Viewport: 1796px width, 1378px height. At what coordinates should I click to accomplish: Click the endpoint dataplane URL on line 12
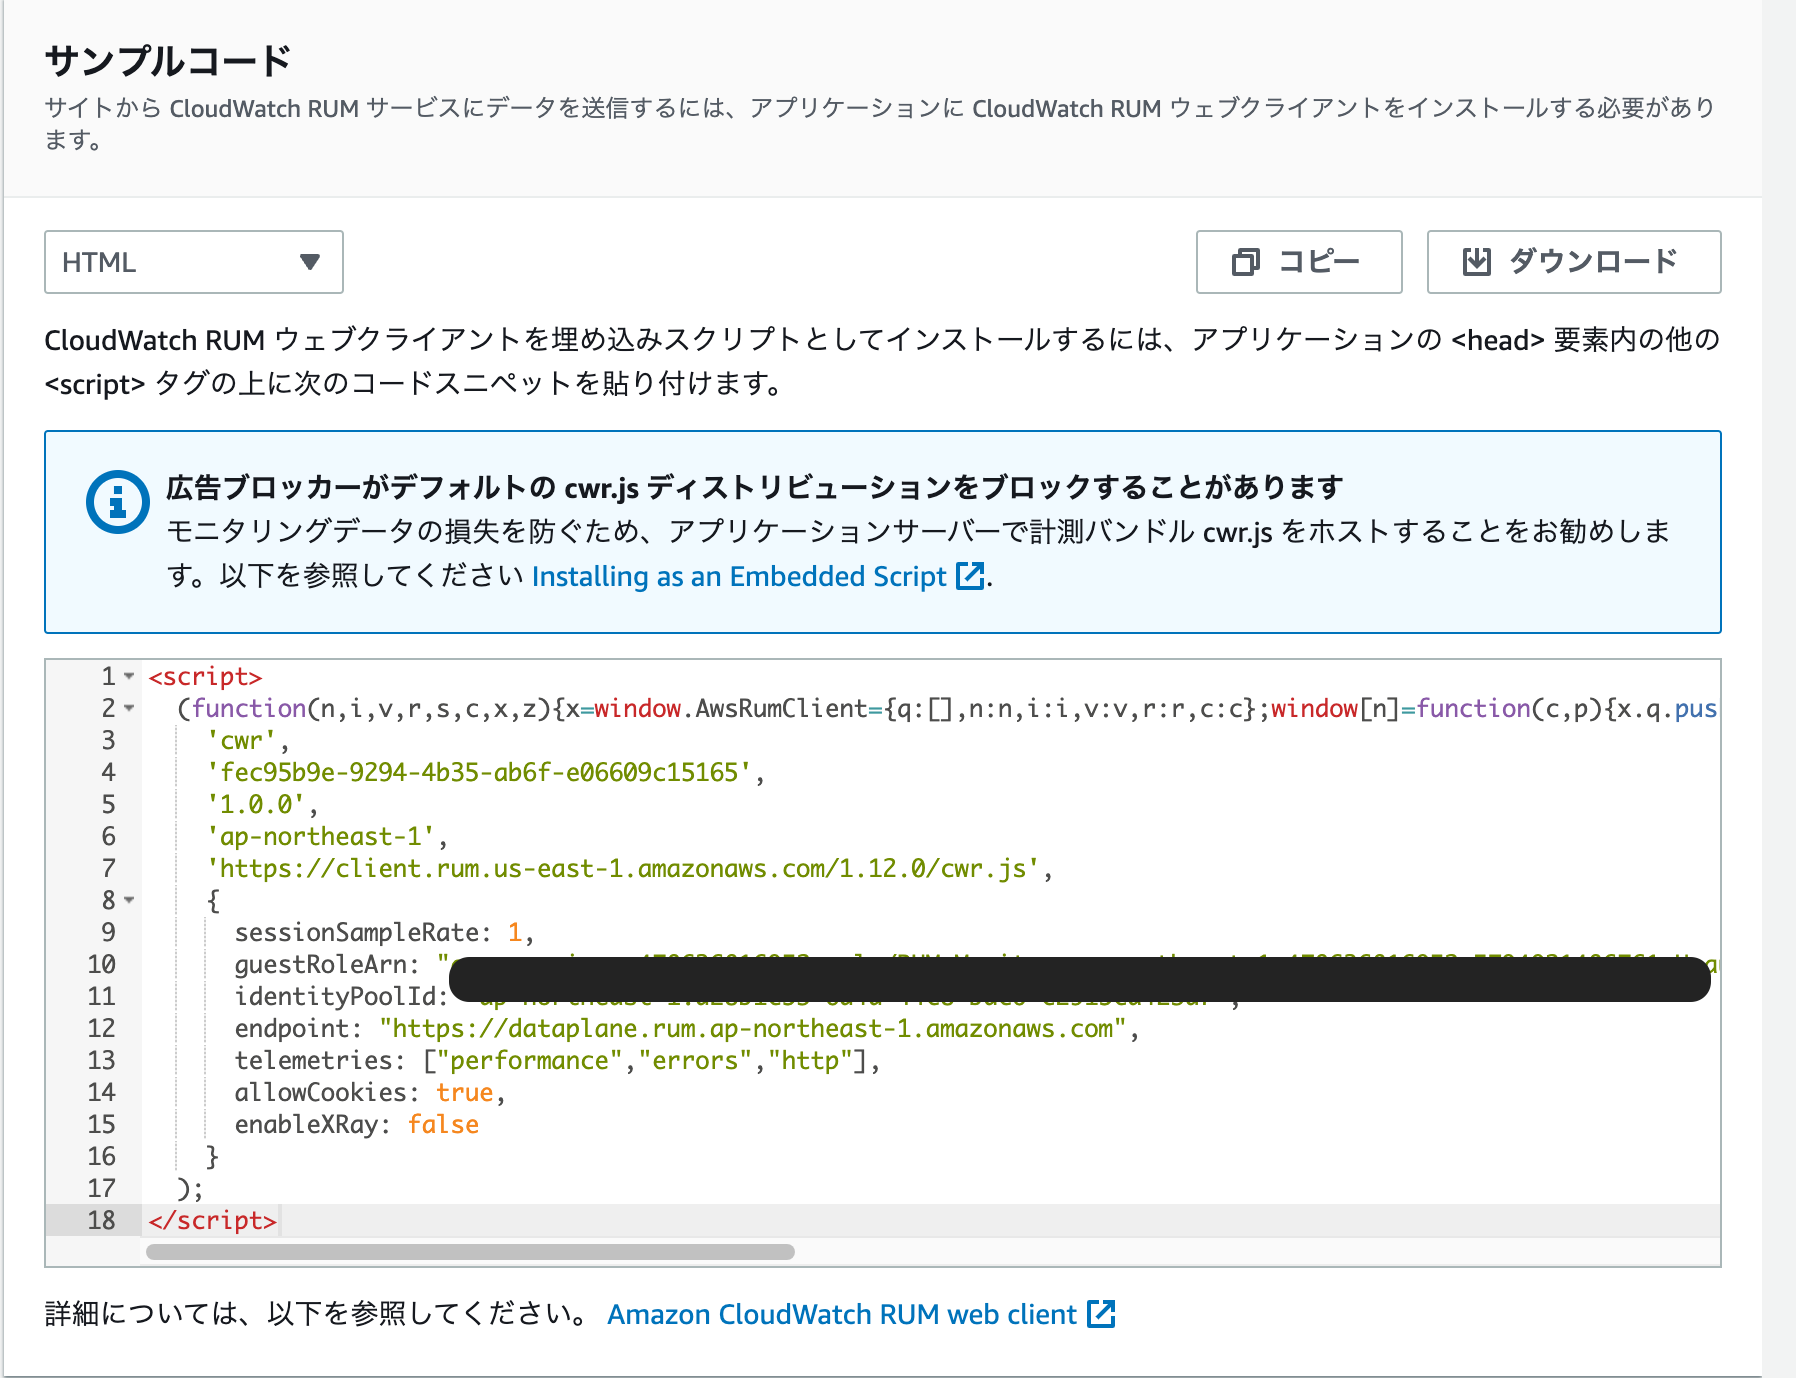(x=753, y=1029)
